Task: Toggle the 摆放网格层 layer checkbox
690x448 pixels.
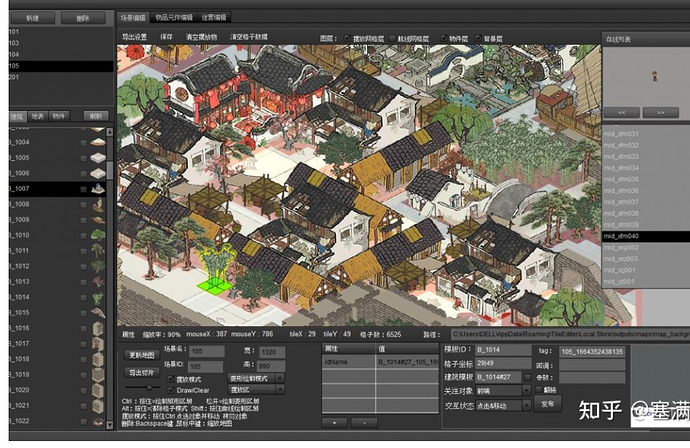Action: coord(347,39)
